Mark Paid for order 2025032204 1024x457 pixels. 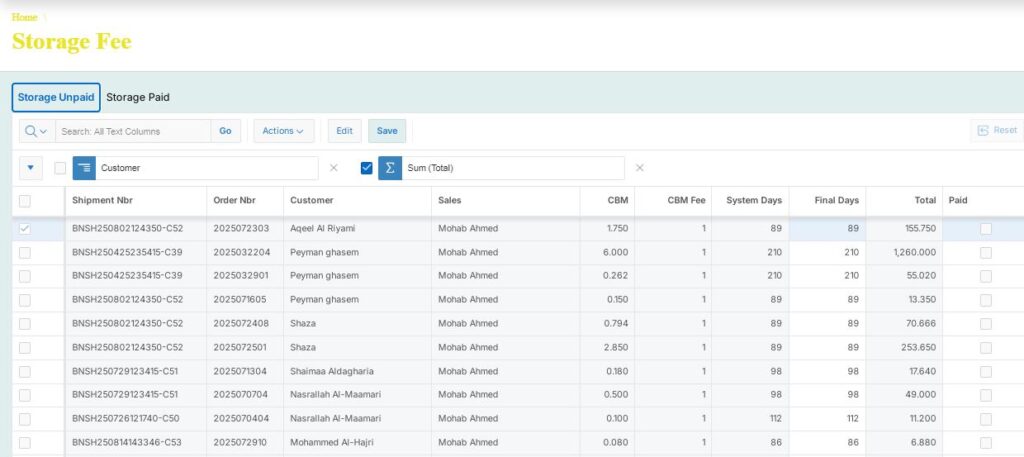pos(985,253)
